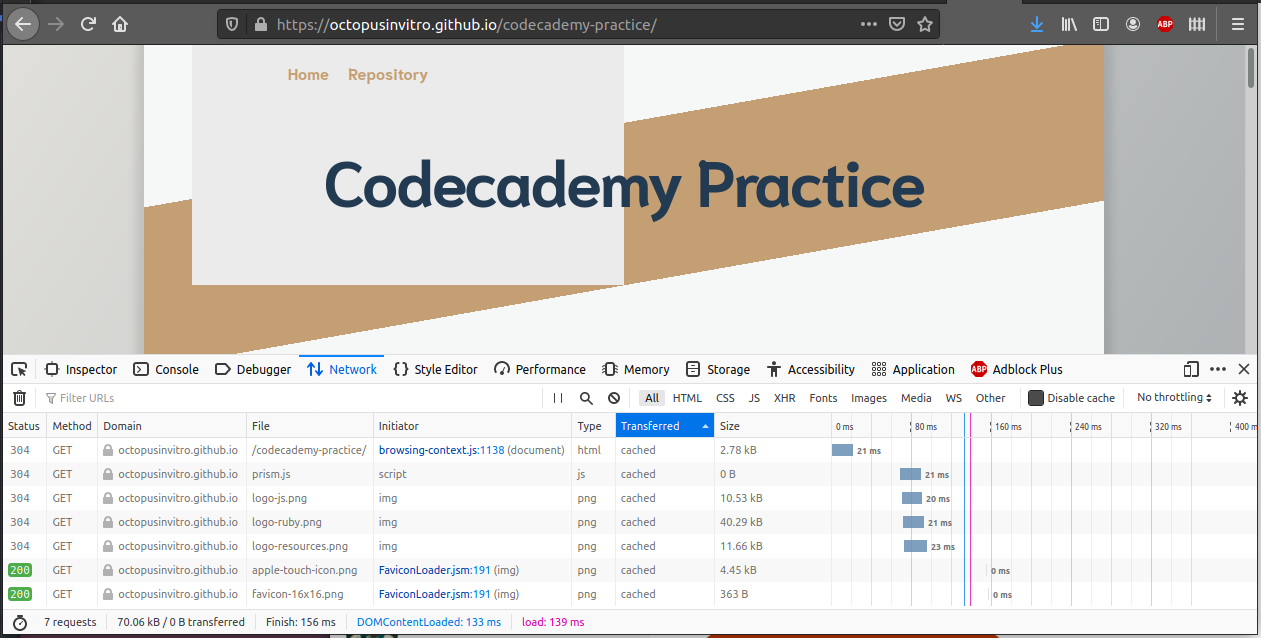1261x638 pixels.
Task: Sort requests by Method column
Action: click(72, 426)
